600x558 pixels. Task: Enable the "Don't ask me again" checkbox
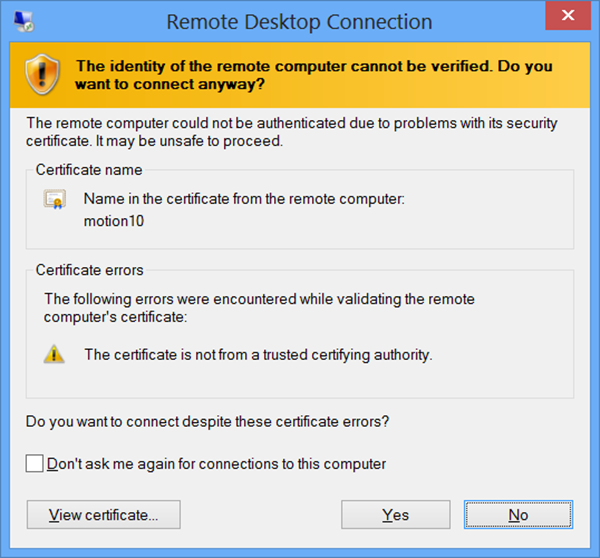(x=35, y=463)
